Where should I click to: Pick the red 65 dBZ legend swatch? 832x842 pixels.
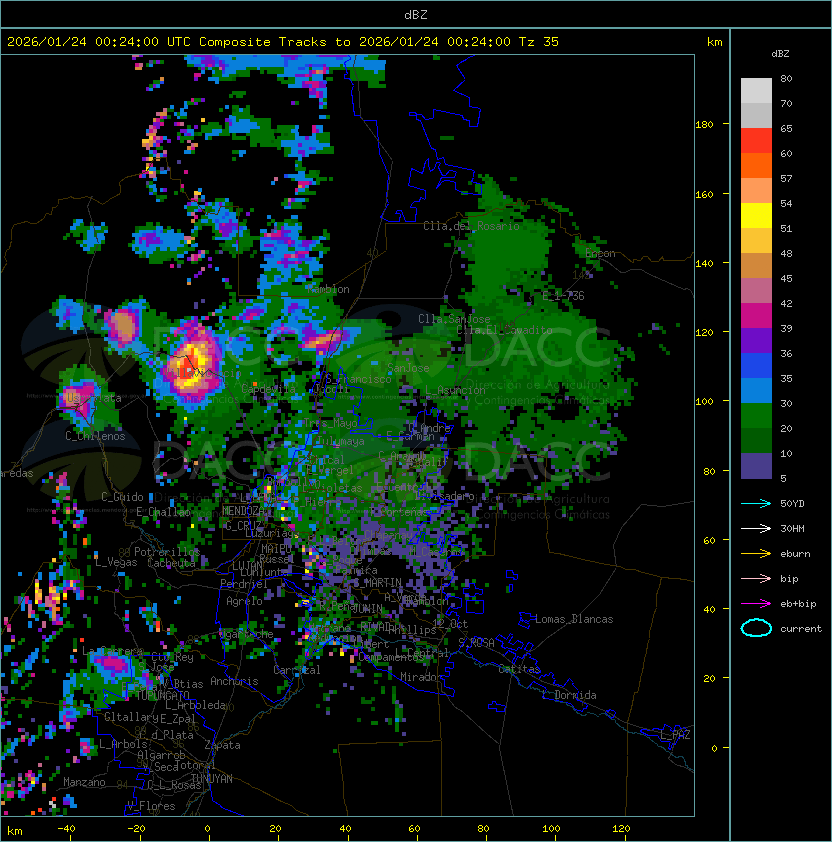[756, 140]
